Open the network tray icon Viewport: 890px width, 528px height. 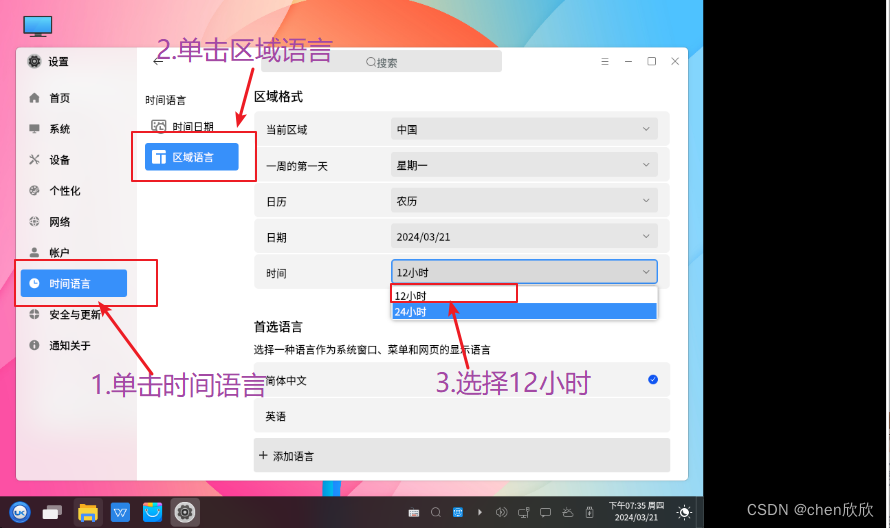point(523,513)
